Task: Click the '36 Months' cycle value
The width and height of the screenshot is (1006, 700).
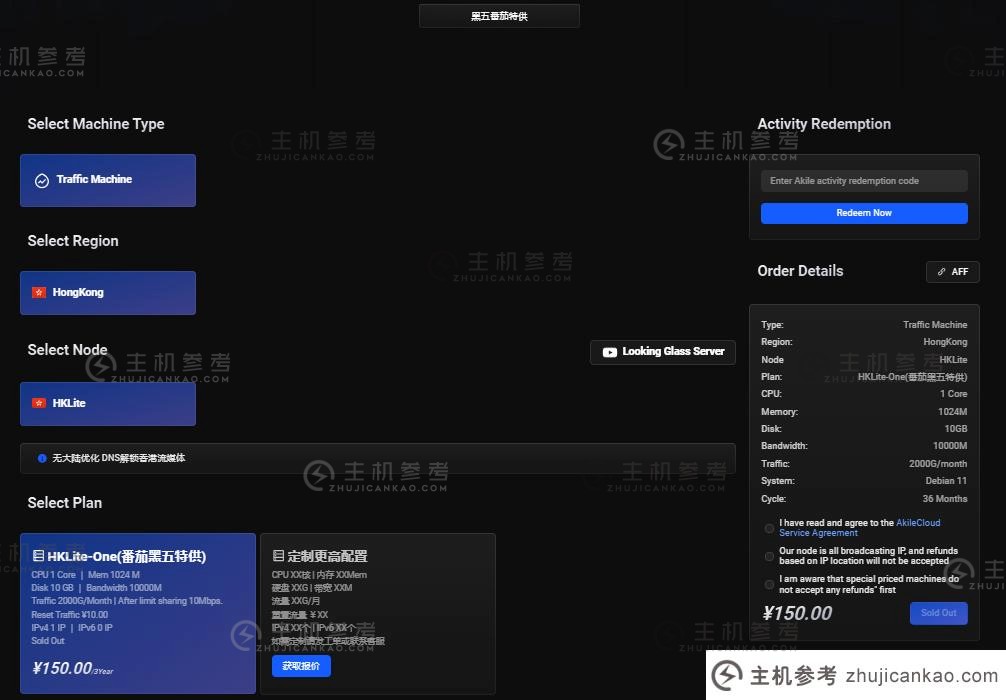Action: (x=945, y=499)
